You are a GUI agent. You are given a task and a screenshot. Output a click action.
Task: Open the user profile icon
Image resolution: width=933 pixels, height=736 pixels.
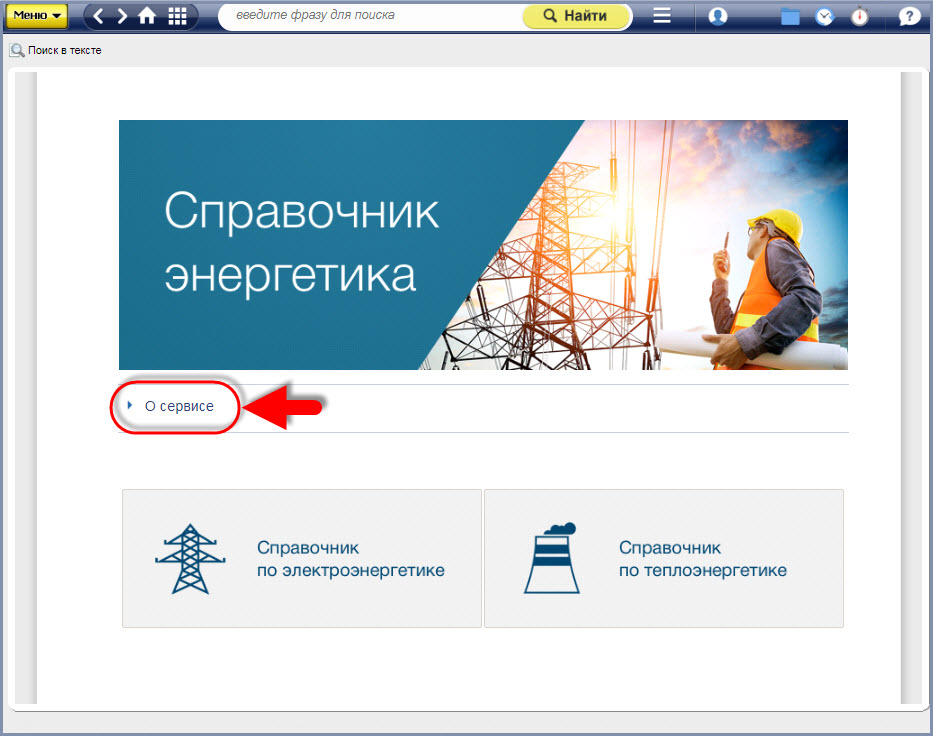[x=717, y=16]
